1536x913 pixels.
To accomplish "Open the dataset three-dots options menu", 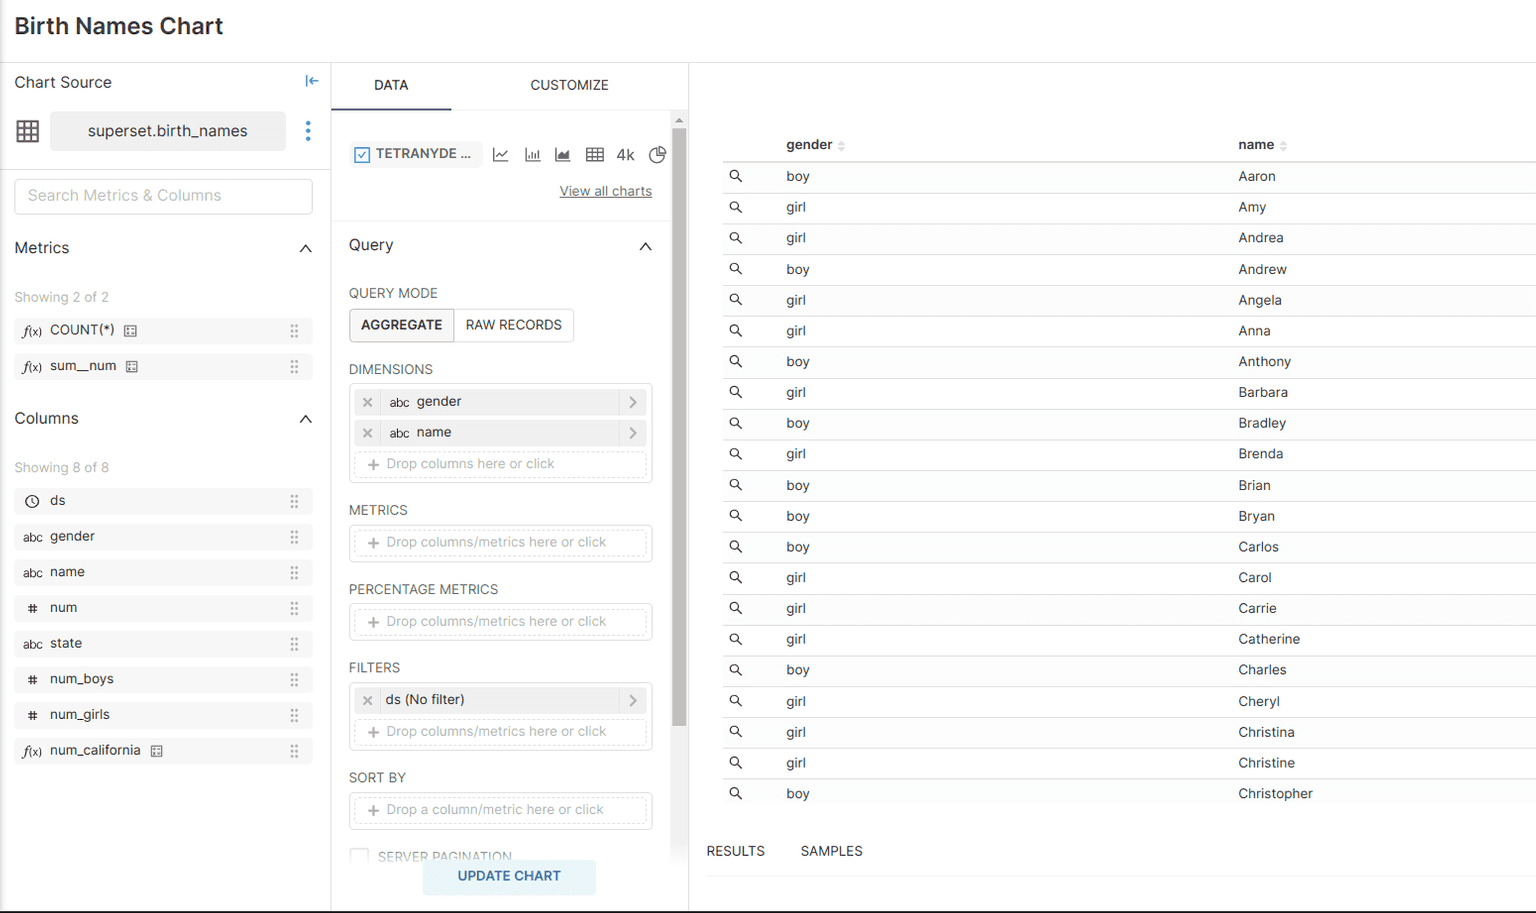I will pos(308,131).
